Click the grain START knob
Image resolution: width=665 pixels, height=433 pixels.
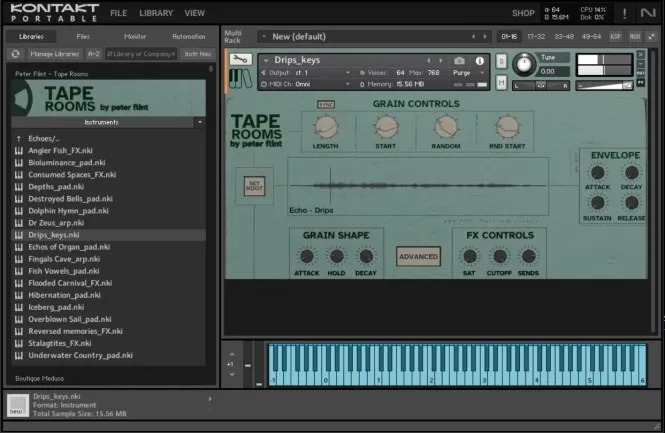(386, 127)
